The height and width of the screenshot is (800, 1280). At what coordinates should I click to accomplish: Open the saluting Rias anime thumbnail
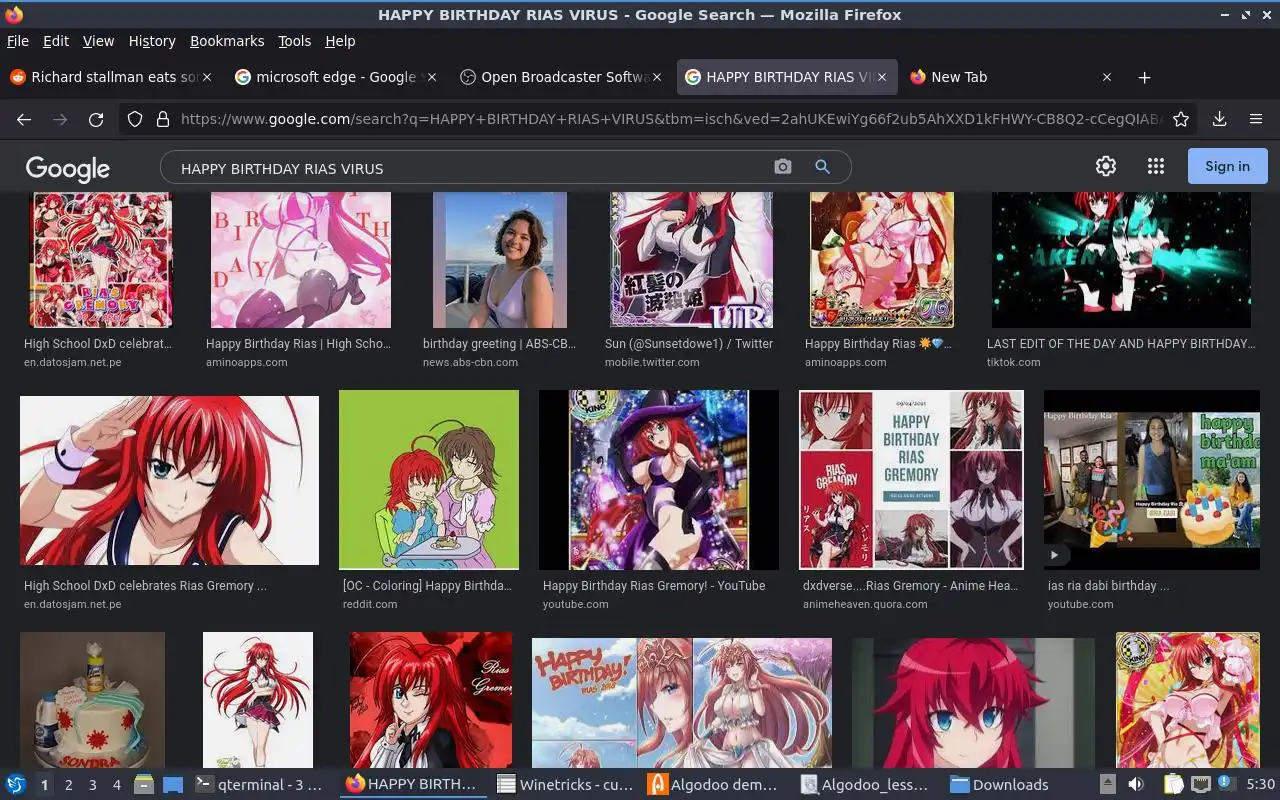169,480
